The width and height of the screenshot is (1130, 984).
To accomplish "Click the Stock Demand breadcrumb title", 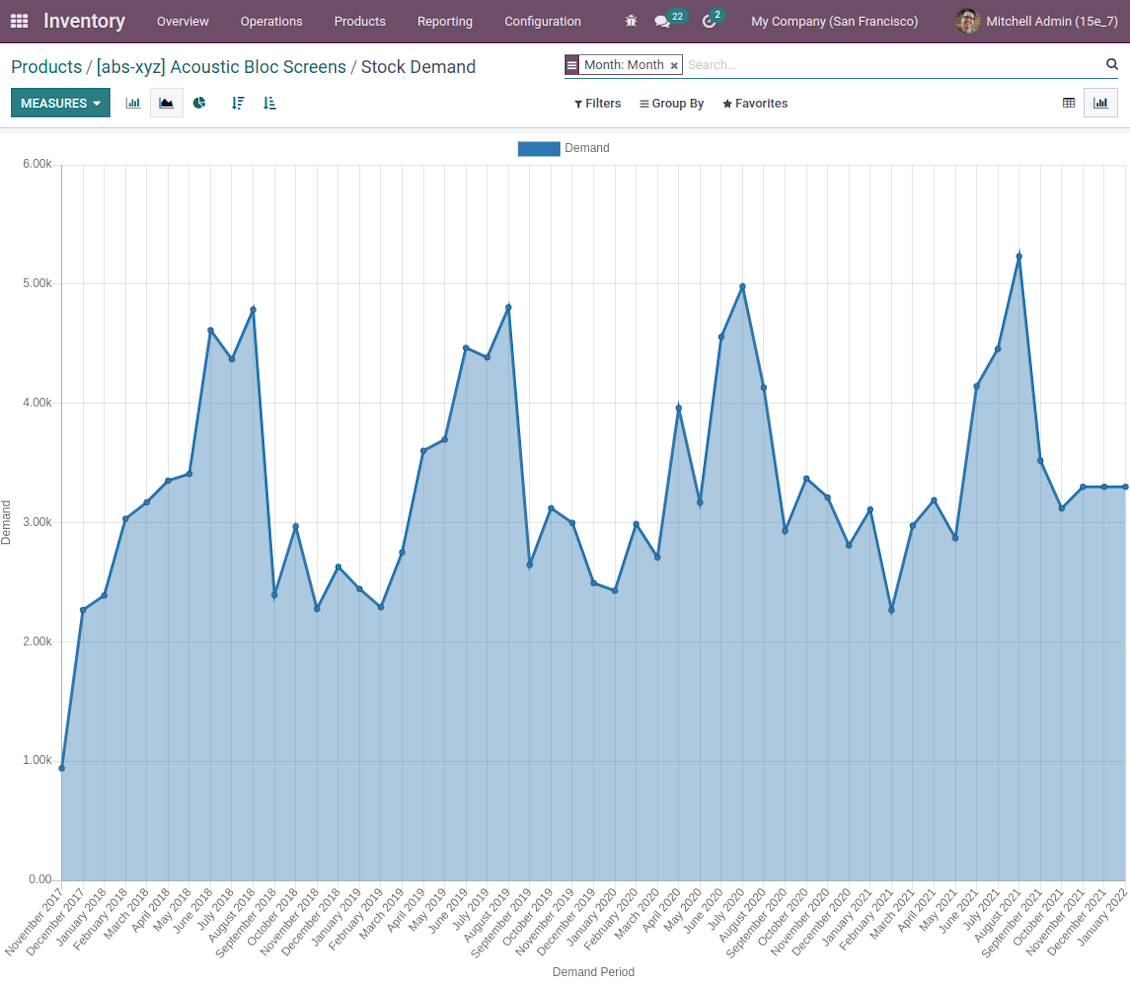I will pos(418,67).
